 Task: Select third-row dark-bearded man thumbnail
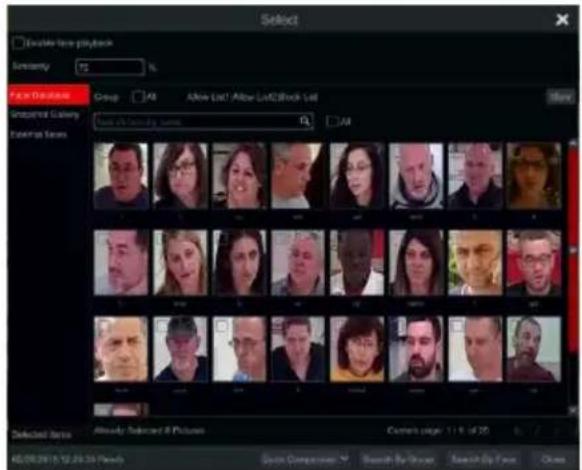(416, 349)
